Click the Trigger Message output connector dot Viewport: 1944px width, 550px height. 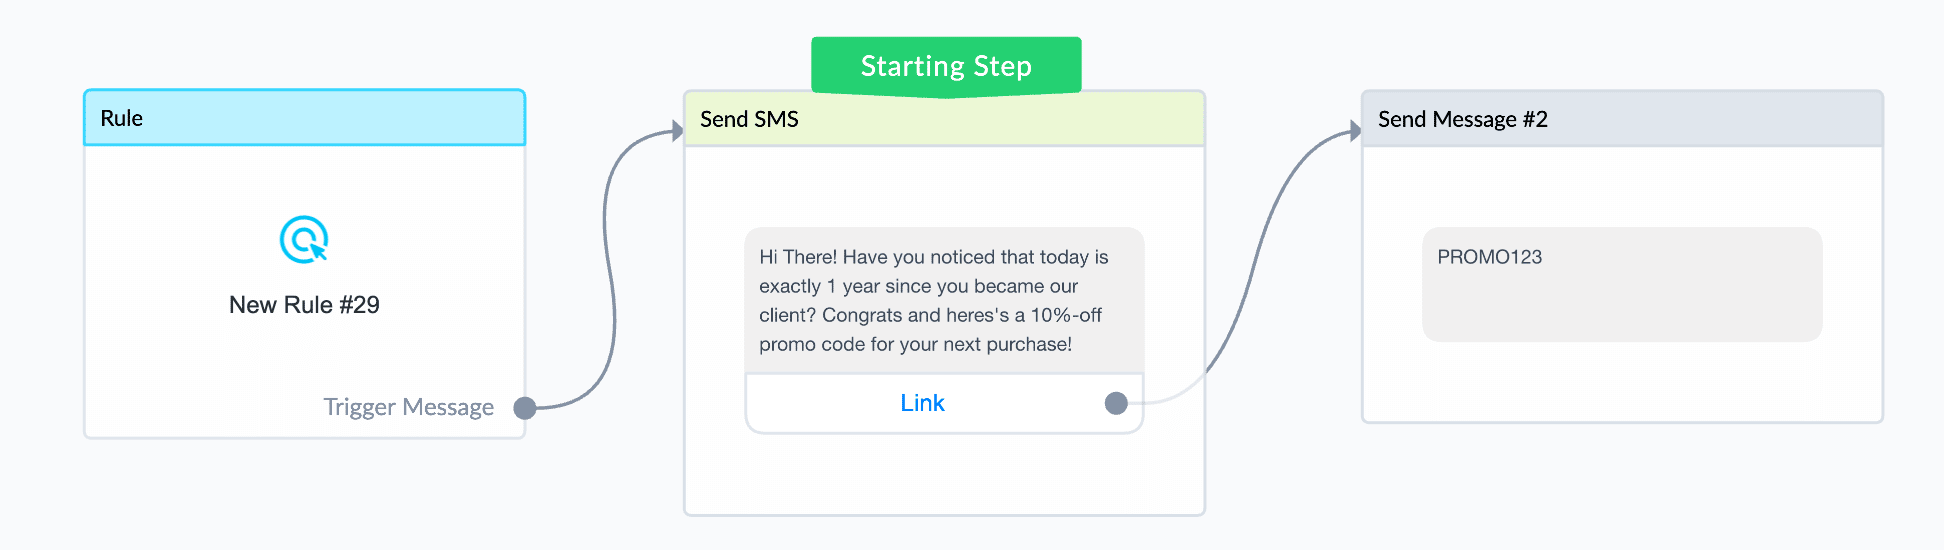coord(524,408)
